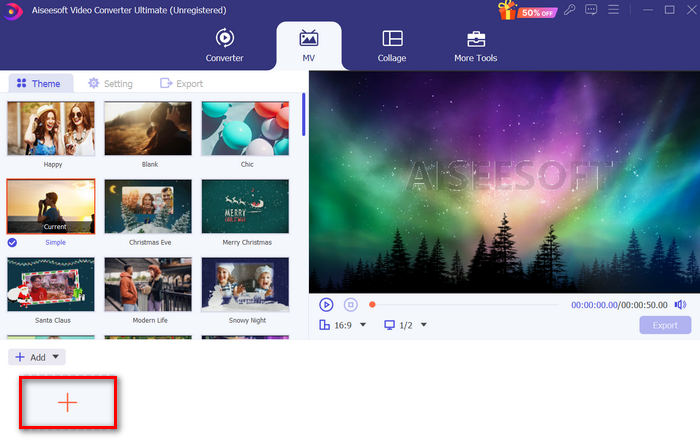This screenshot has height=443, width=700.
Task: Click the Christmas Eve label text
Action: [x=150, y=242]
